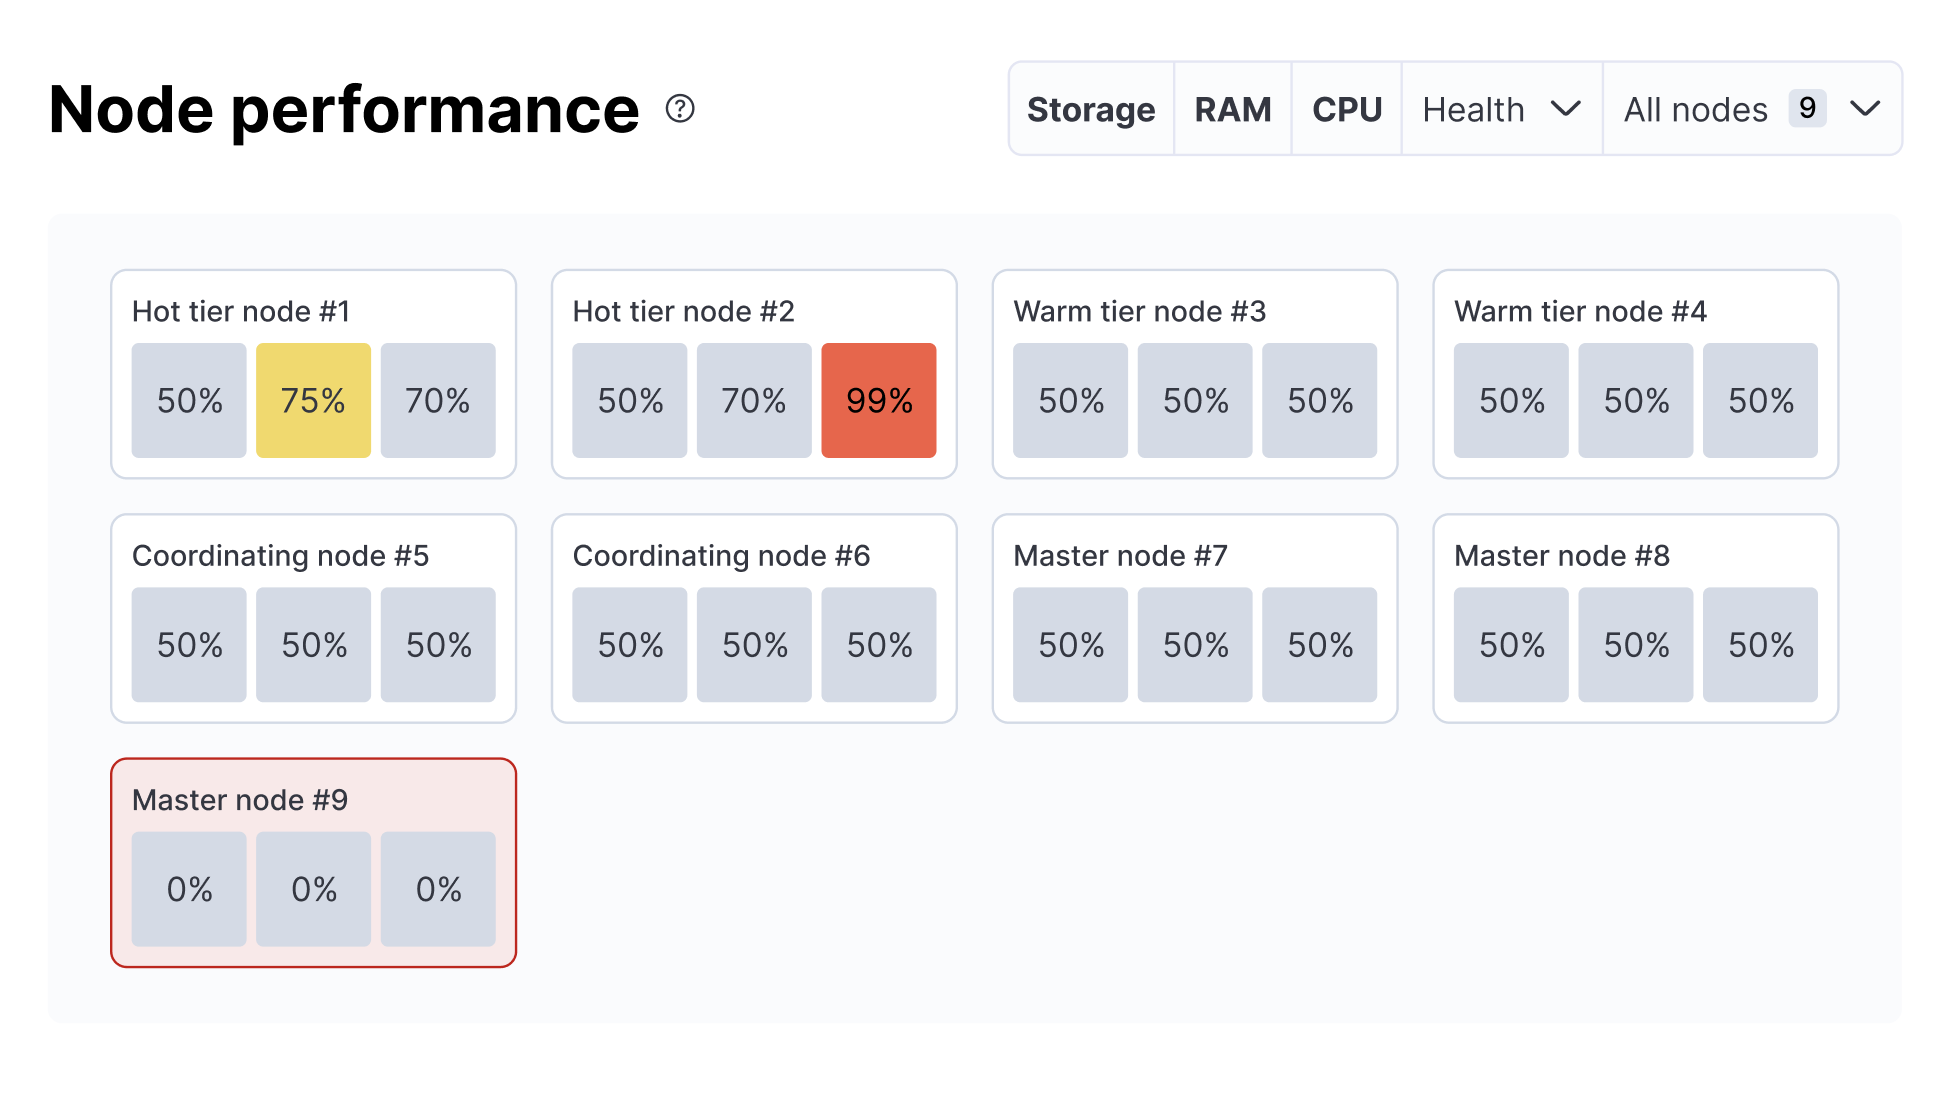
Task: Select the Warm tier node #3 title
Action: click(x=1140, y=312)
